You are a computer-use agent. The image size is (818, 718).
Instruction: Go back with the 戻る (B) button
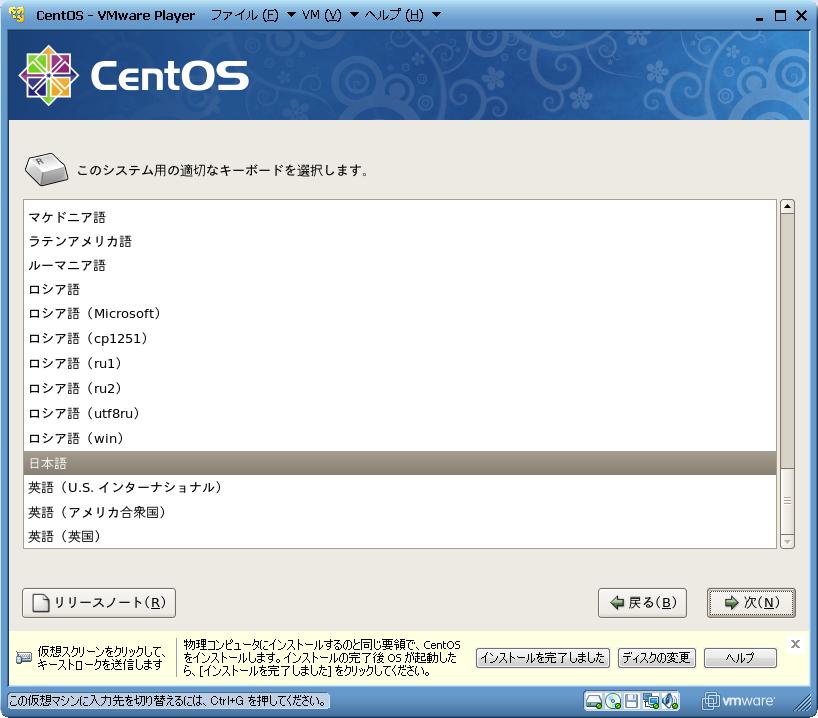pos(642,603)
